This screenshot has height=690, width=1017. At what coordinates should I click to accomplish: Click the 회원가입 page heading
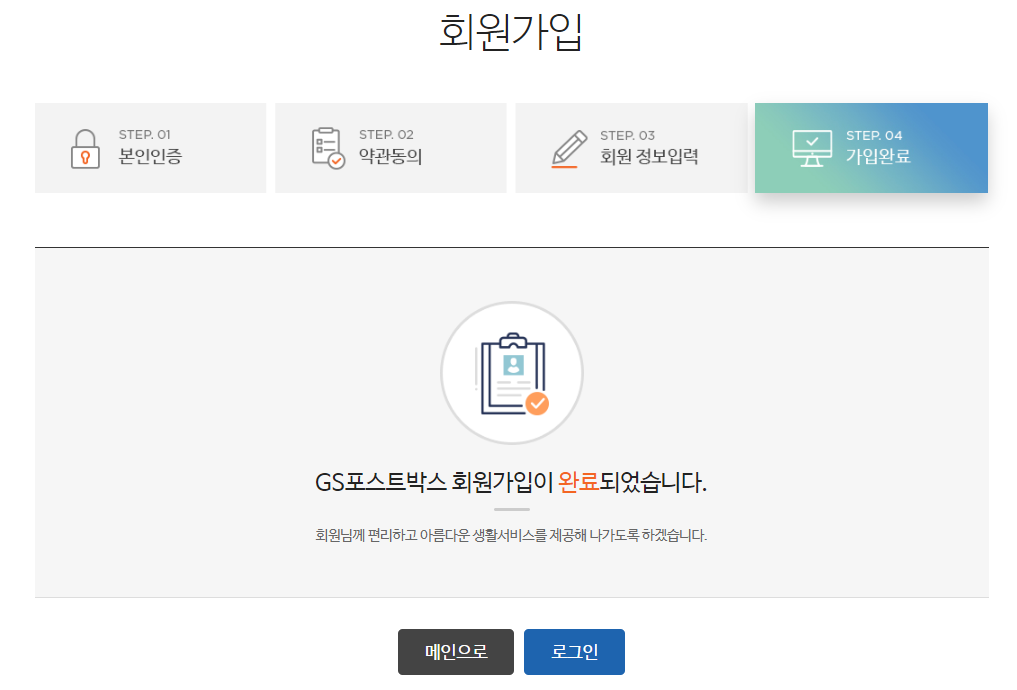511,32
